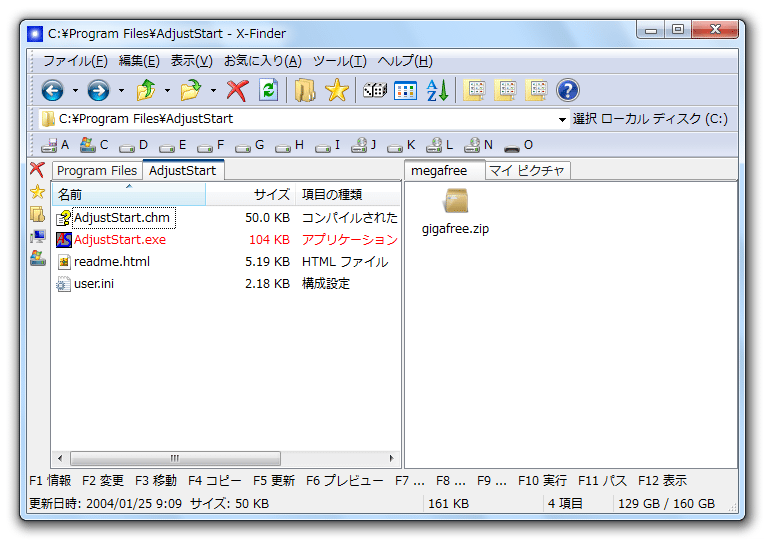Click the sidebar red X icon
The image size is (767, 543).
coord(37,170)
